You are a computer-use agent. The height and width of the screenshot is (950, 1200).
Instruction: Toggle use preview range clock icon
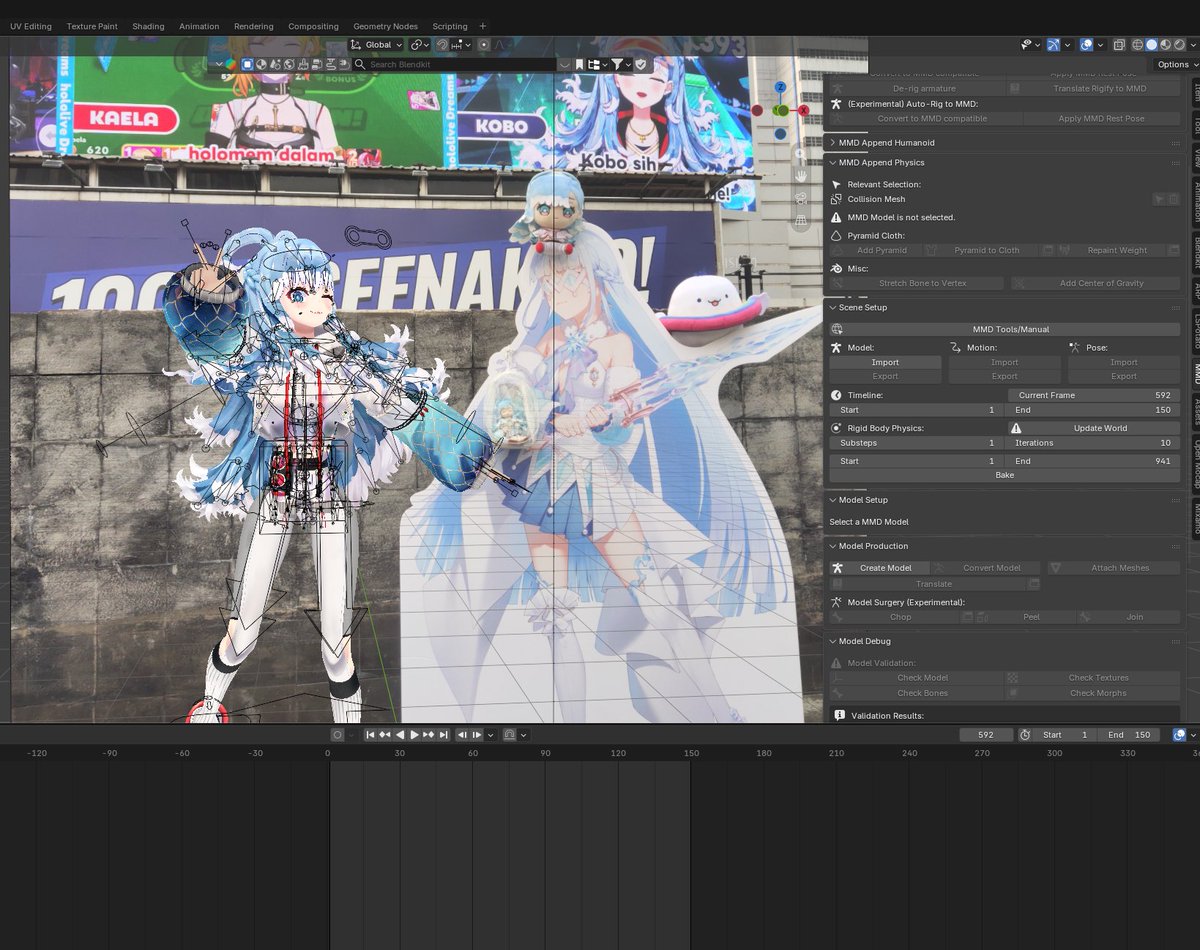coord(1025,735)
